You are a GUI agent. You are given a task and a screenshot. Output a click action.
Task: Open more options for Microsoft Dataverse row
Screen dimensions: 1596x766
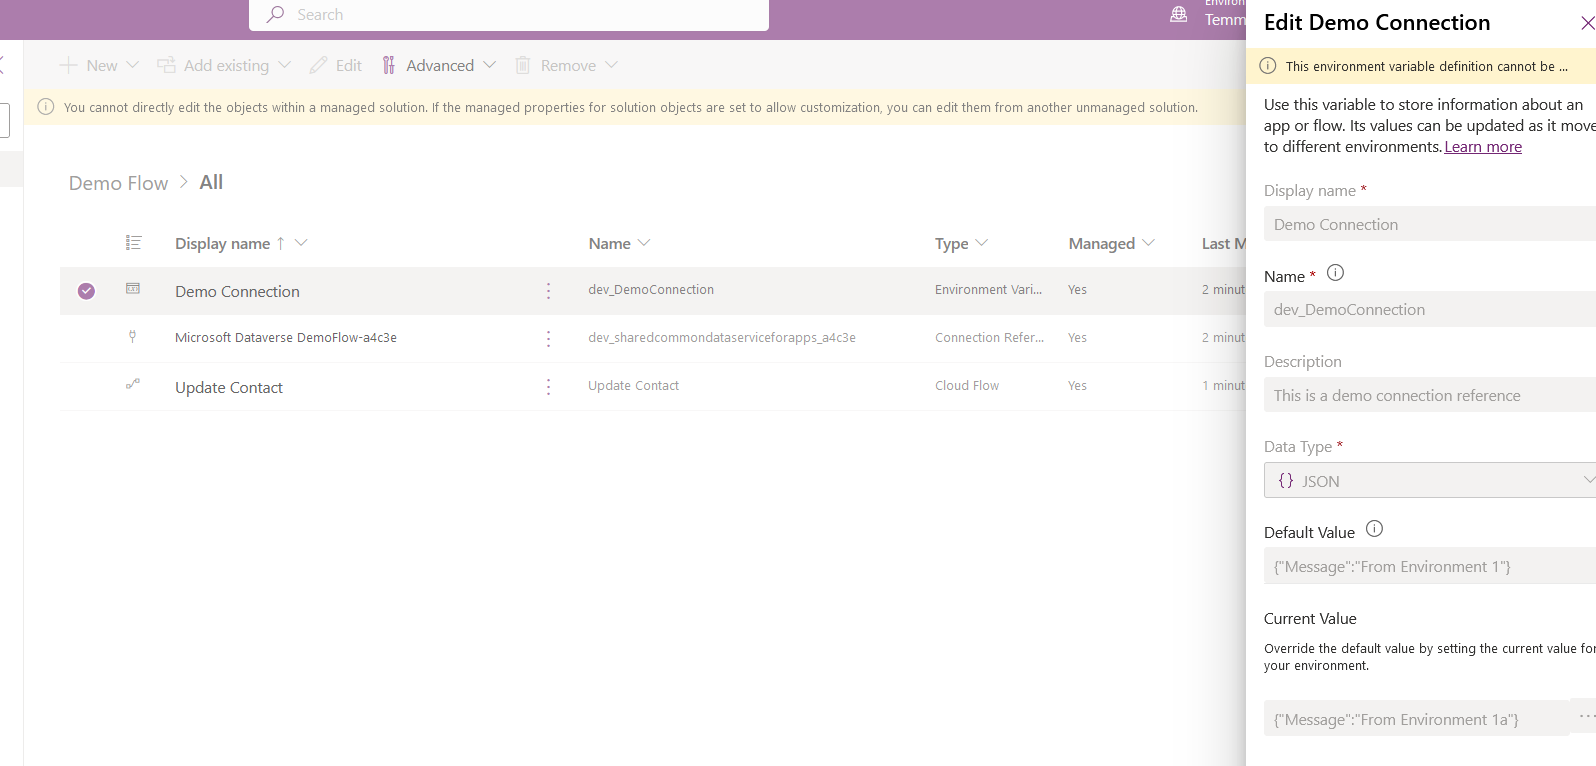[548, 339]
